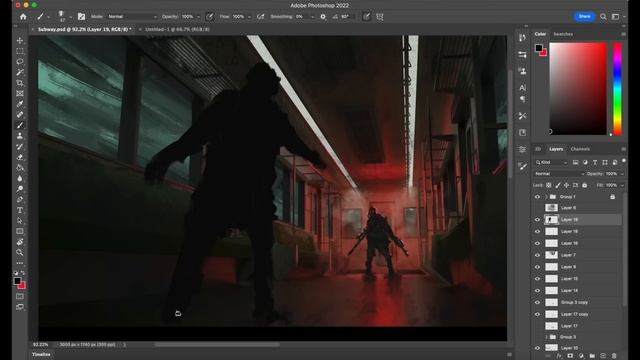Select the Layer 14 row
The width and height of the screenshot is (640, 360).
[x=578, y=291]
